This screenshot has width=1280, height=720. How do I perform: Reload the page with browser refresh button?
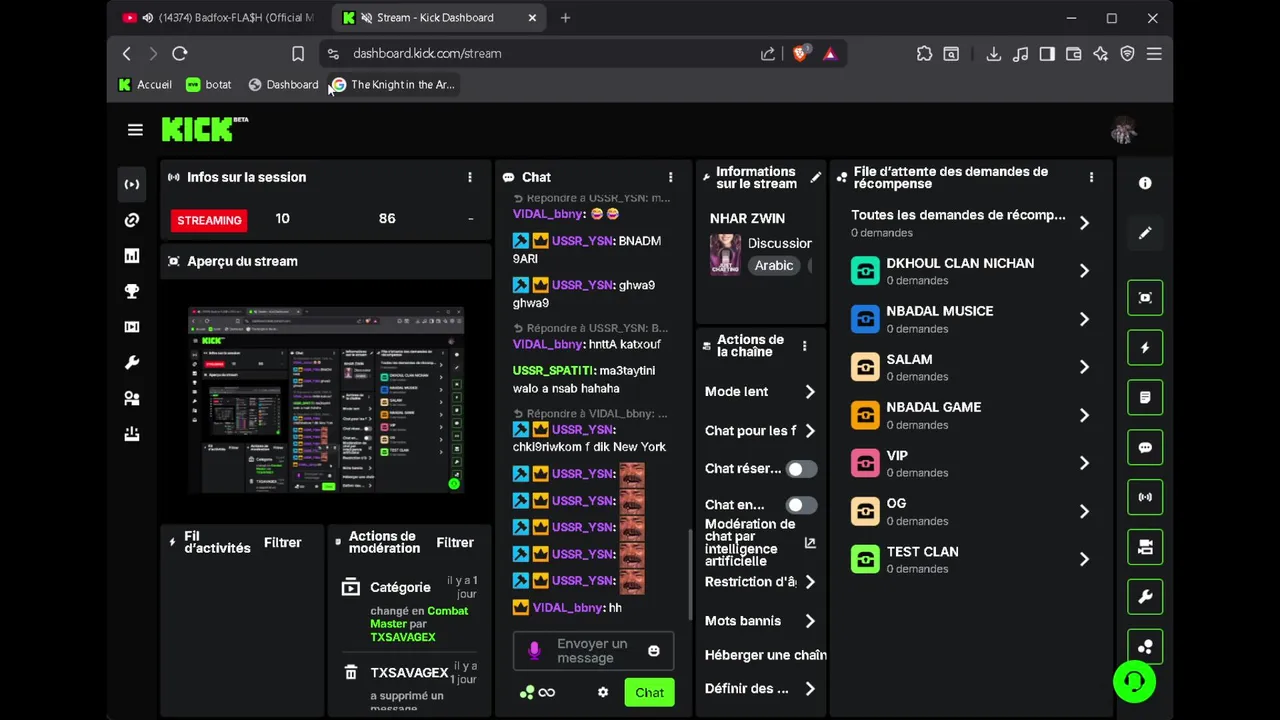click(x=180, y=54)
